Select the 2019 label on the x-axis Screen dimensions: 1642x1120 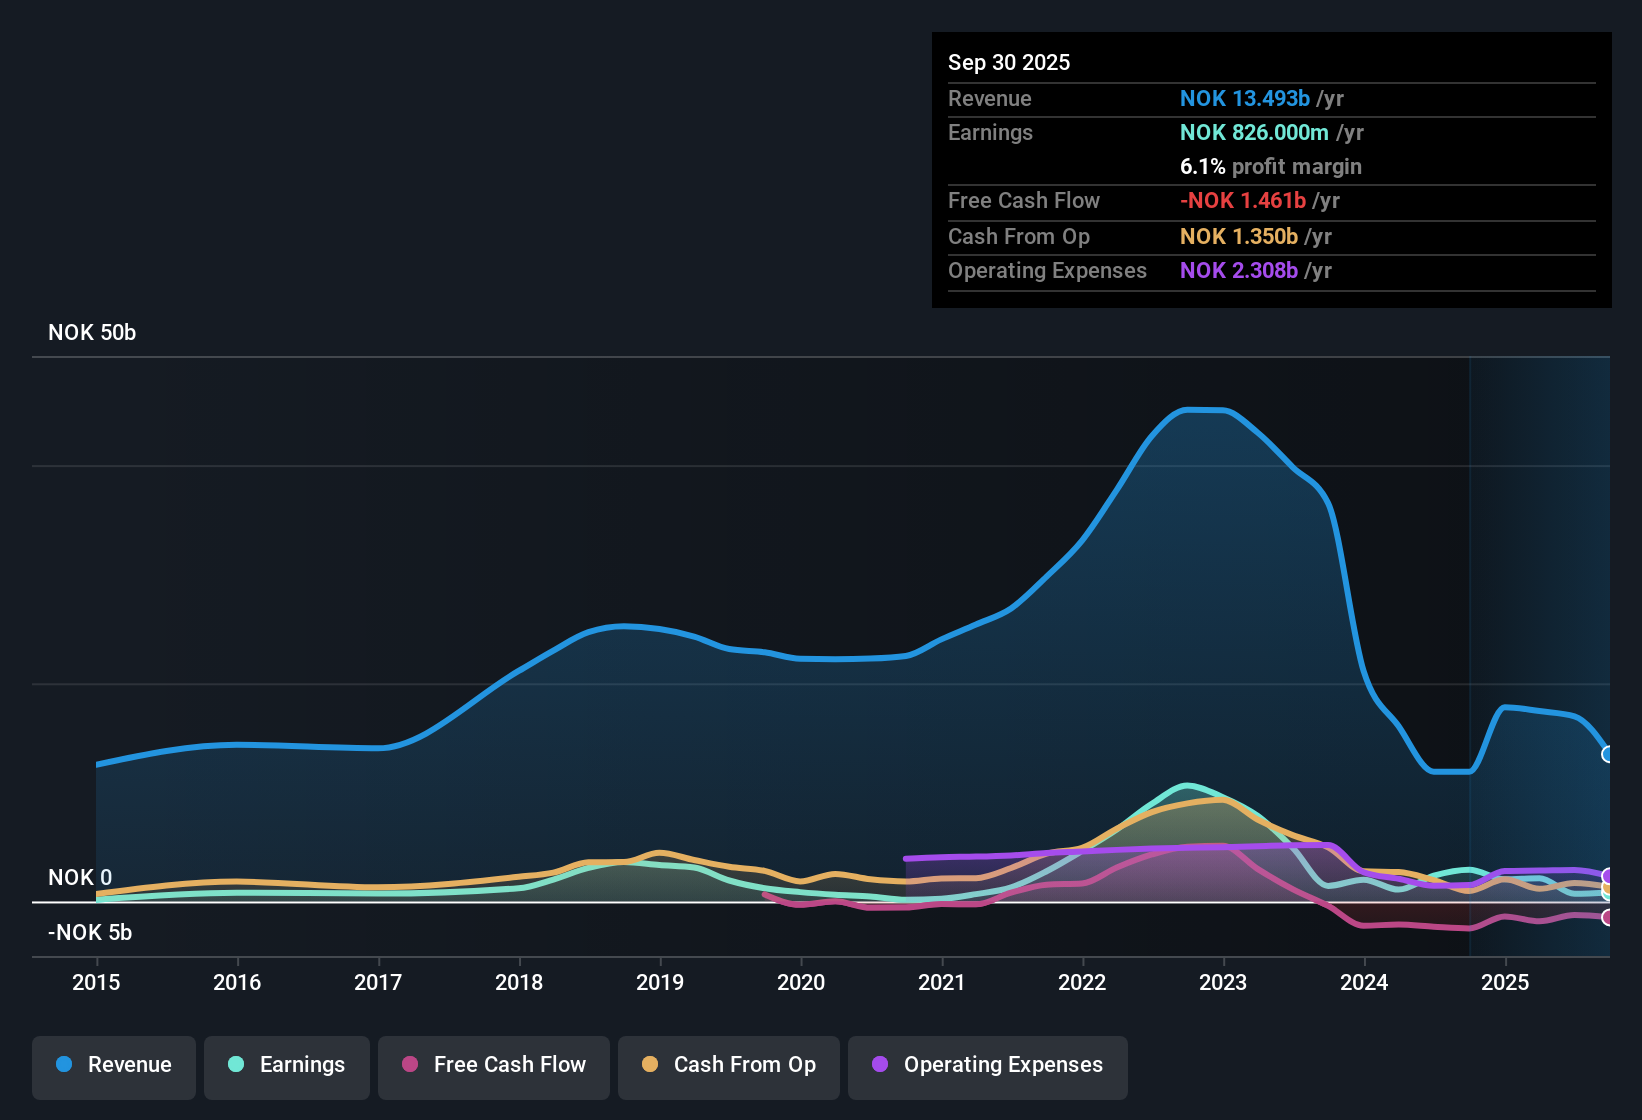pos(660,983)
